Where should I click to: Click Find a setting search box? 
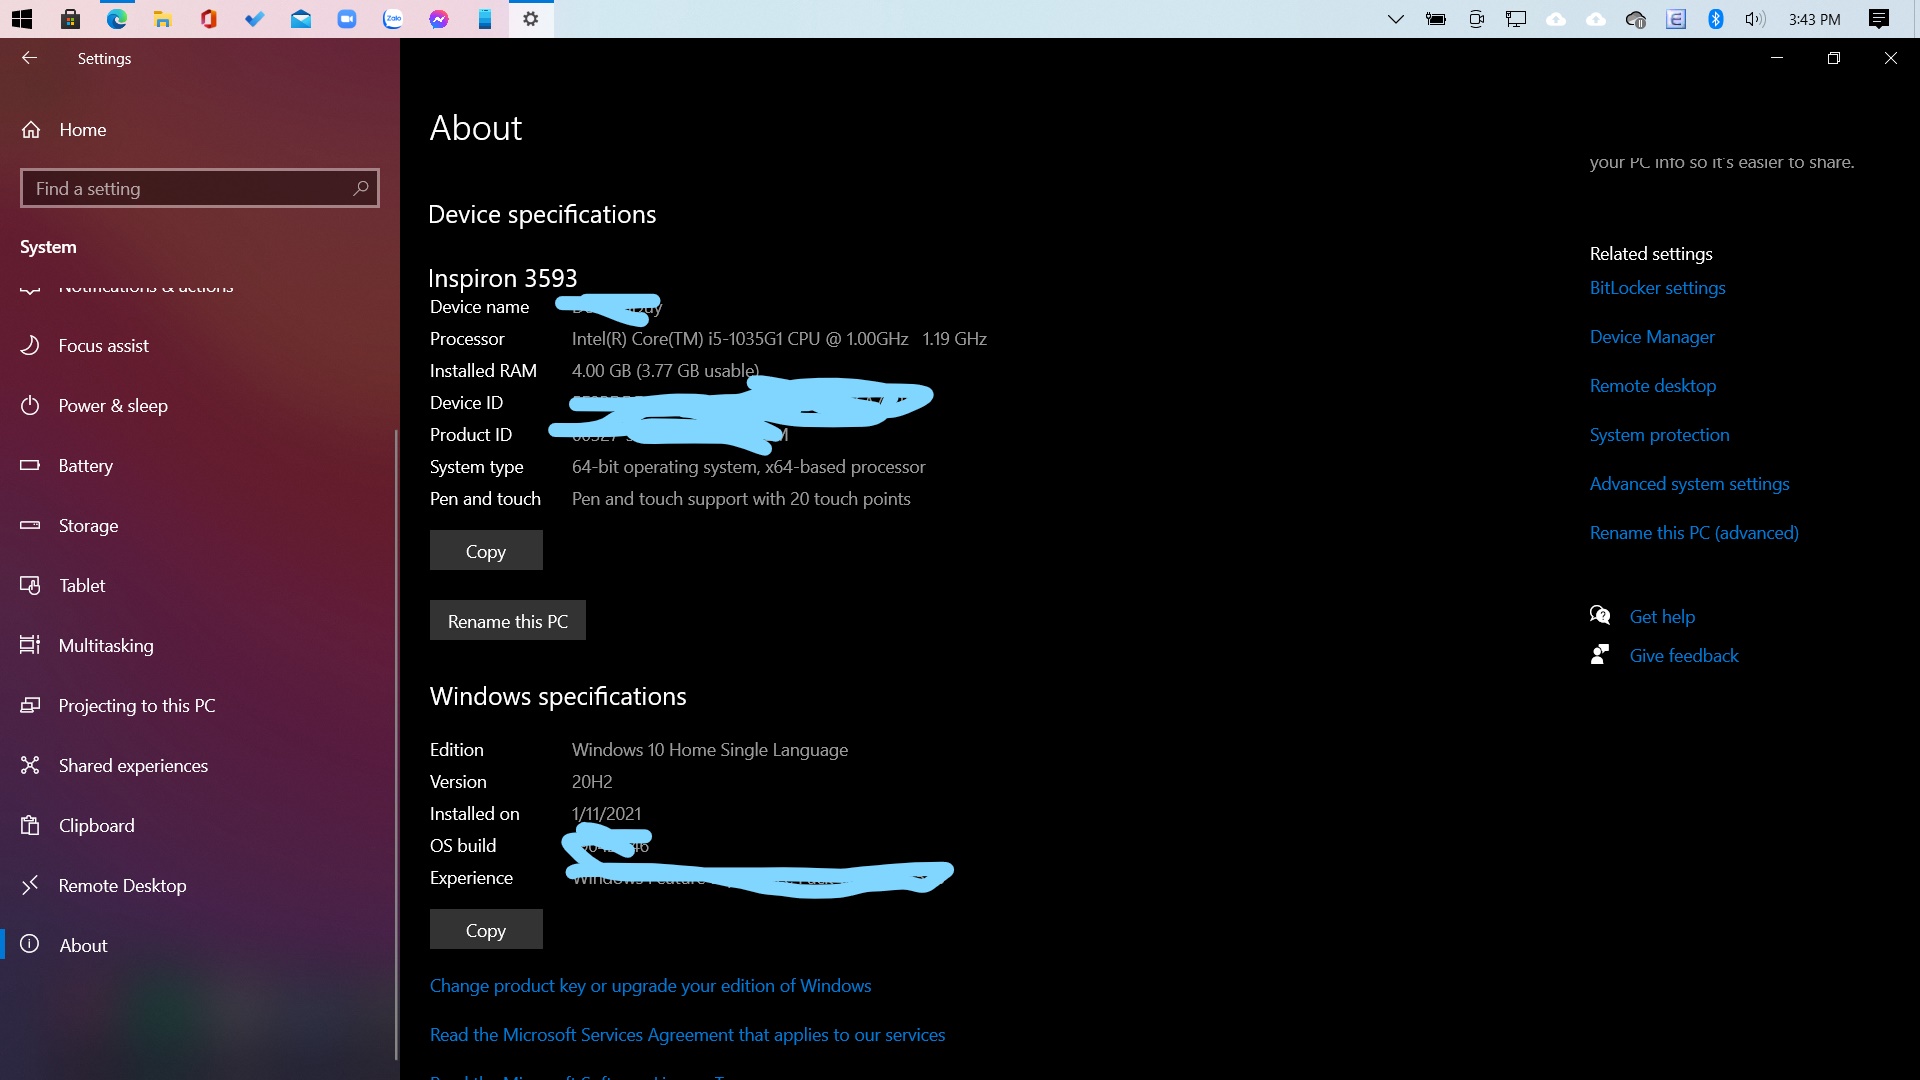[x=199, y=187]
